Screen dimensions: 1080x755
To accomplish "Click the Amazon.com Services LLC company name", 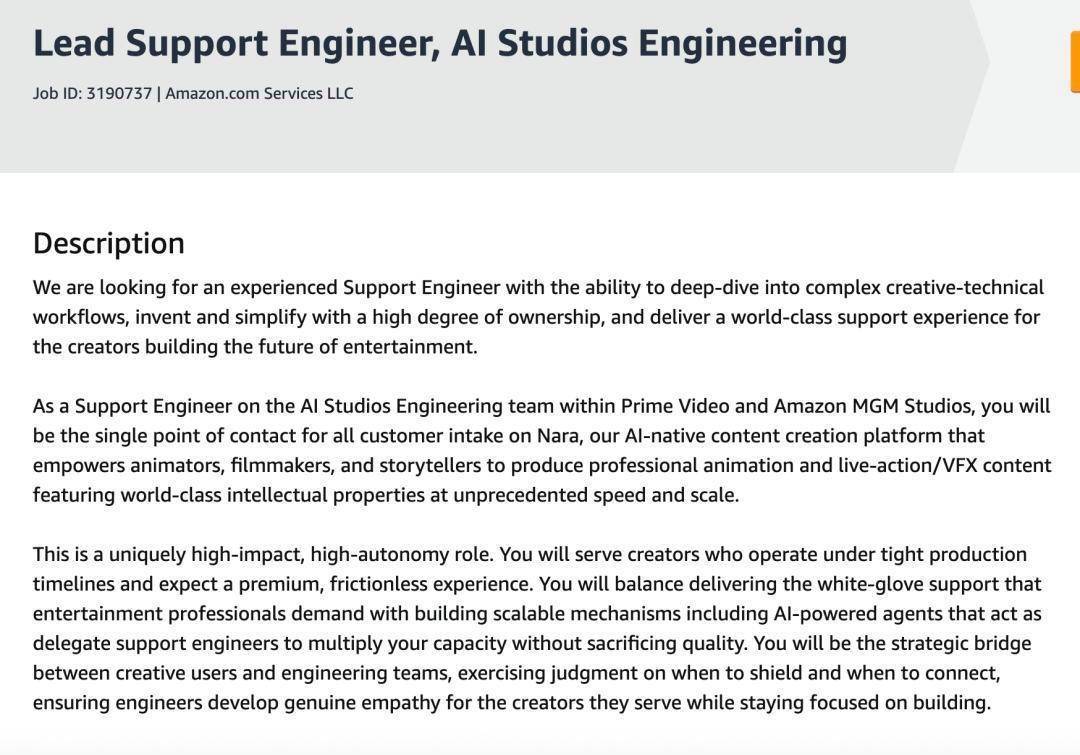I will (259, 93).
